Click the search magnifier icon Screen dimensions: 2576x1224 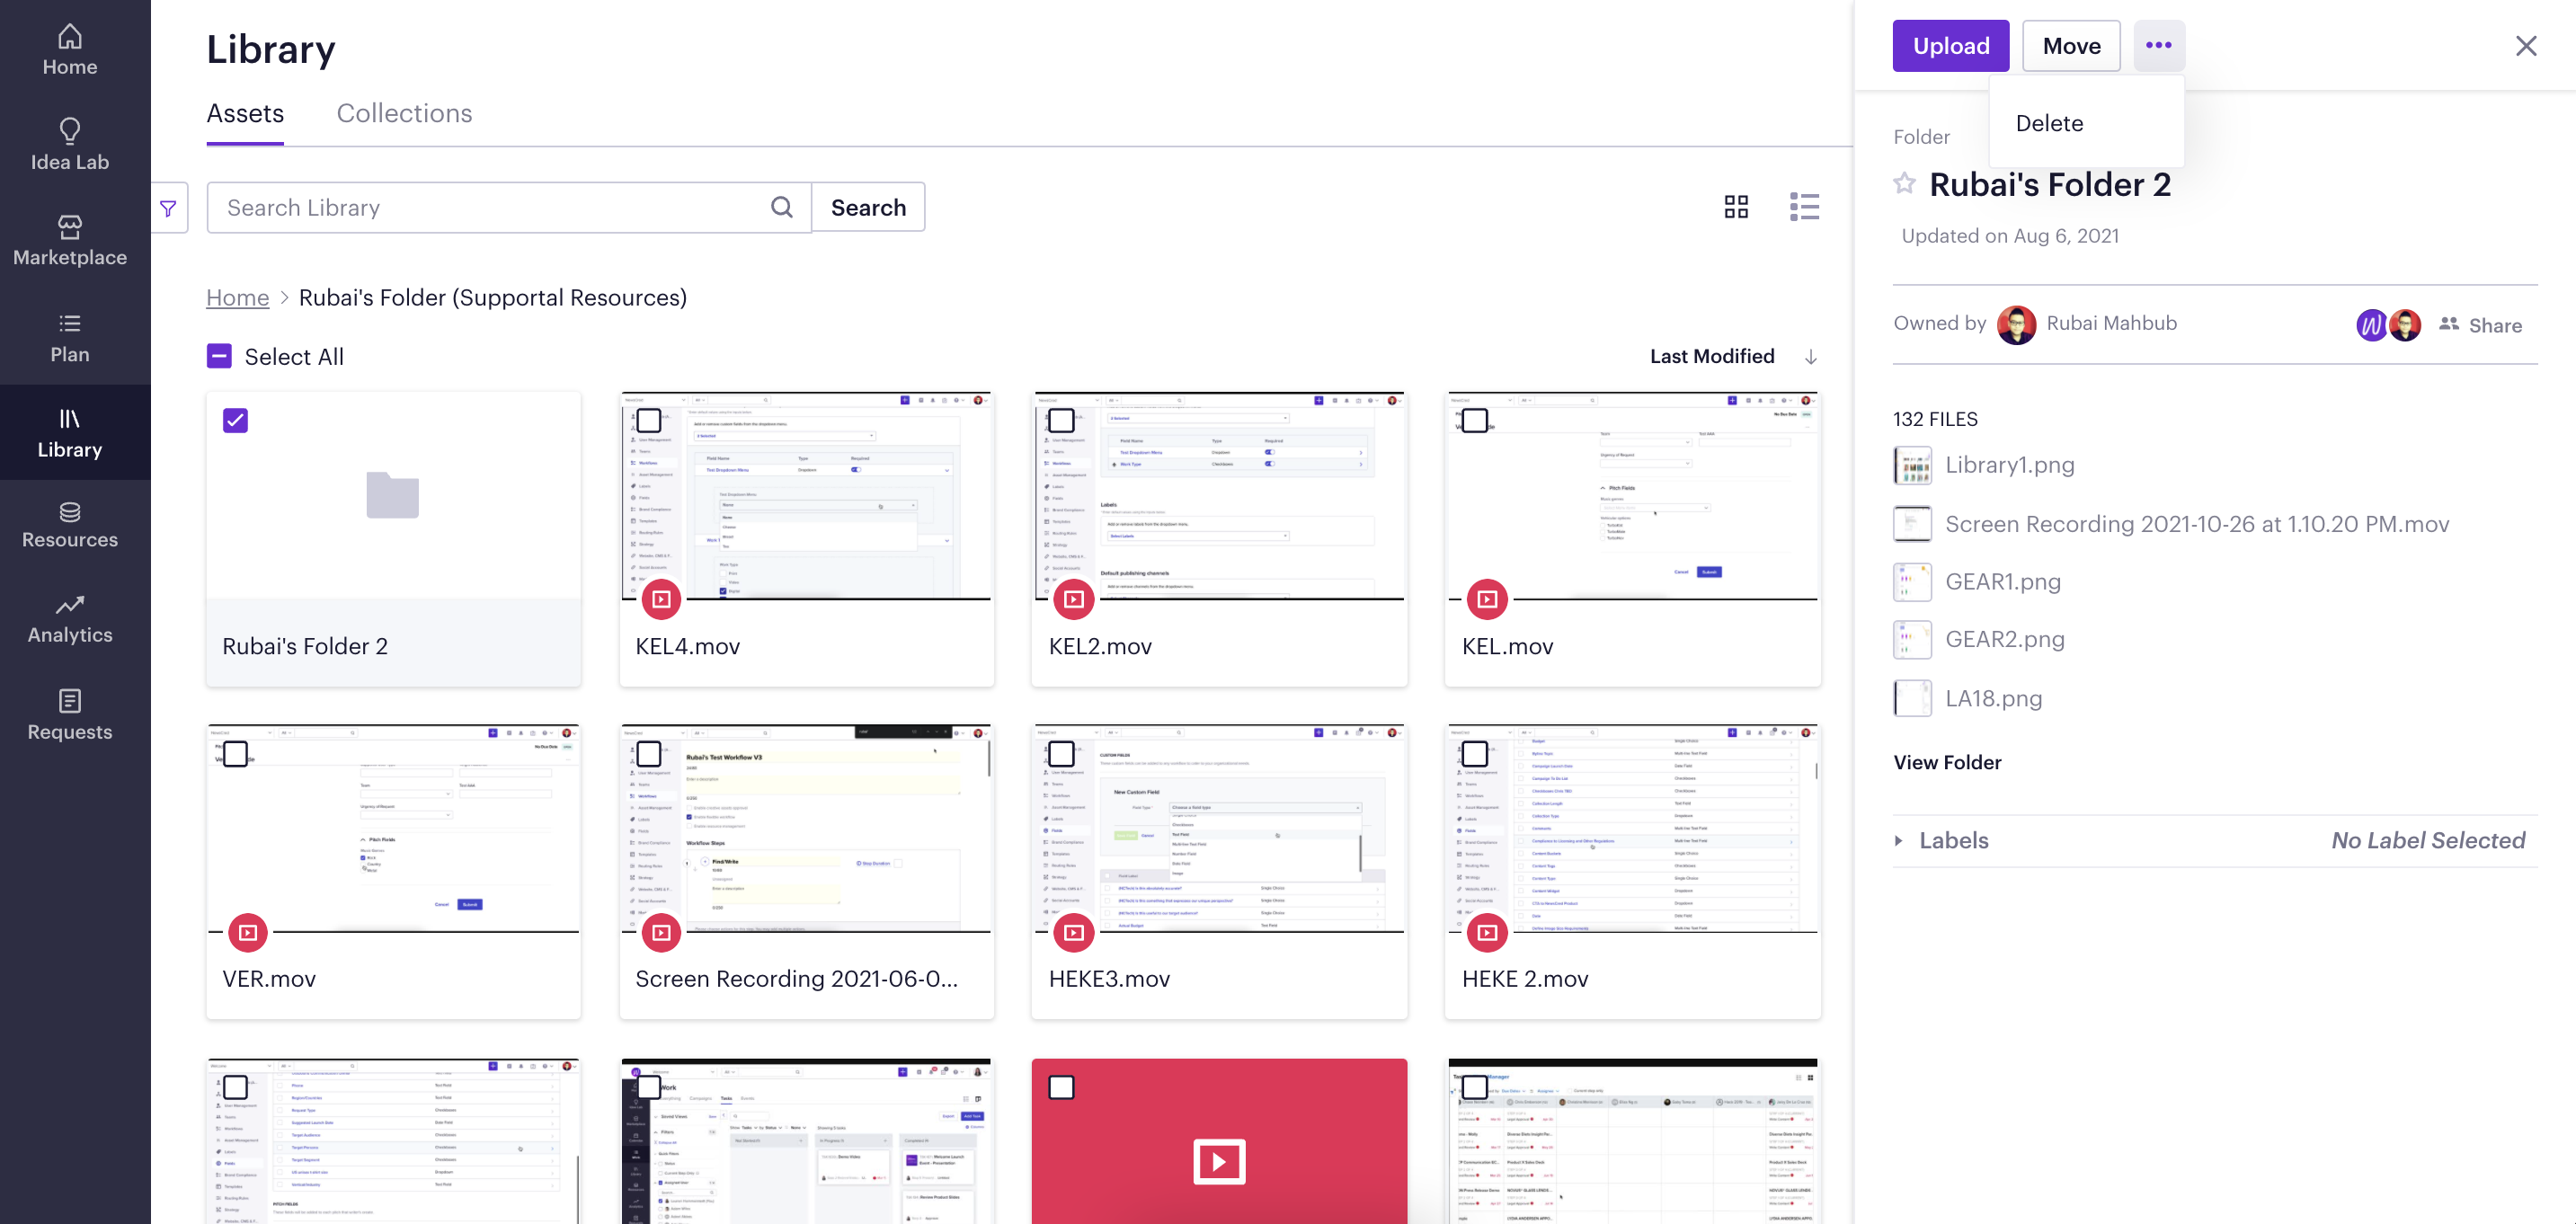point(782,207)
